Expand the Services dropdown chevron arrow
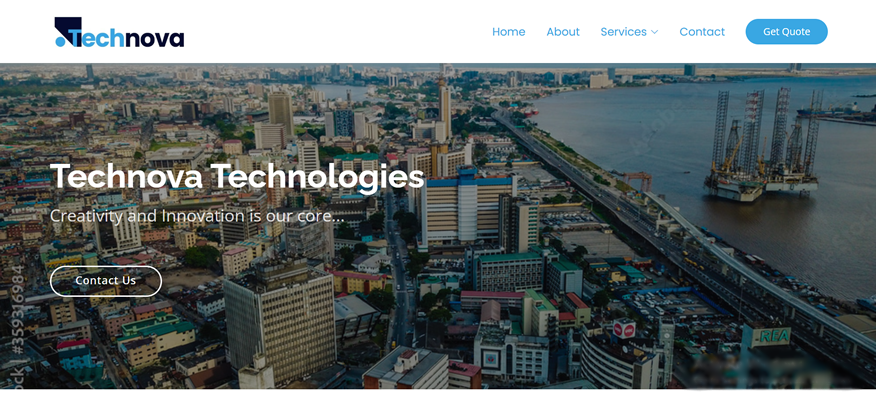This screenshot has width=876, height=404. coord(654,32)
